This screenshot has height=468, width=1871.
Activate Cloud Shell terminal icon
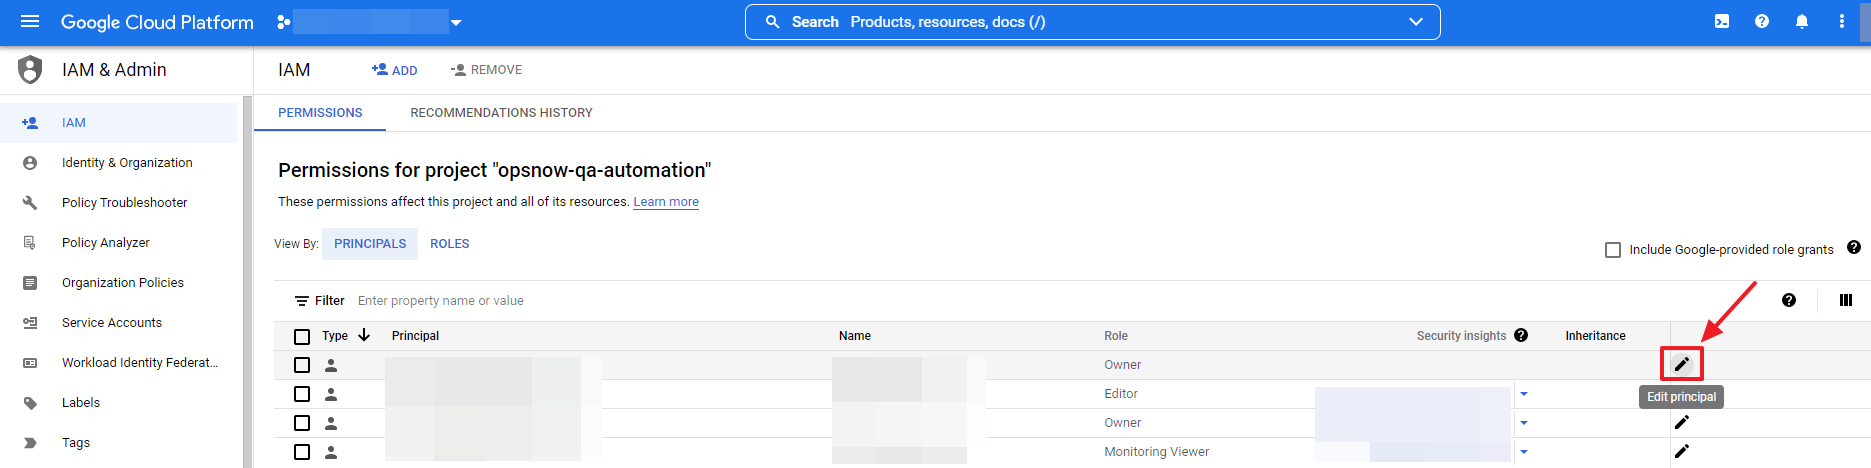pyautogui.click(x=1722, y=22)
